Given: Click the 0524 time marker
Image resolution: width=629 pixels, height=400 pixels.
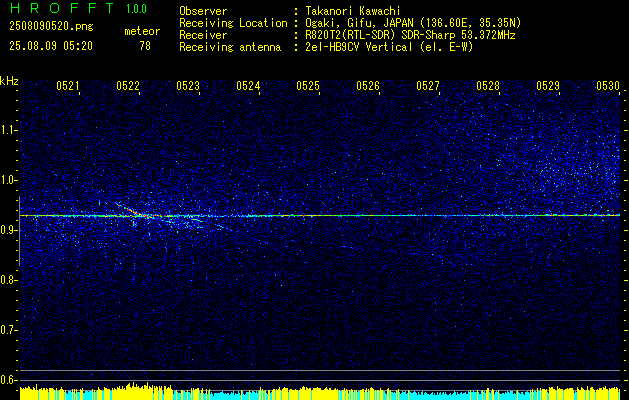Looking at the screenshot, I should 248,85.
